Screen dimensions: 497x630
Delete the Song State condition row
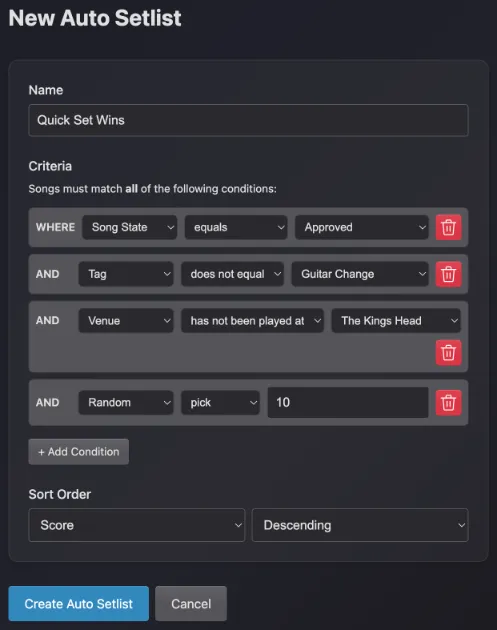(448, 227)
